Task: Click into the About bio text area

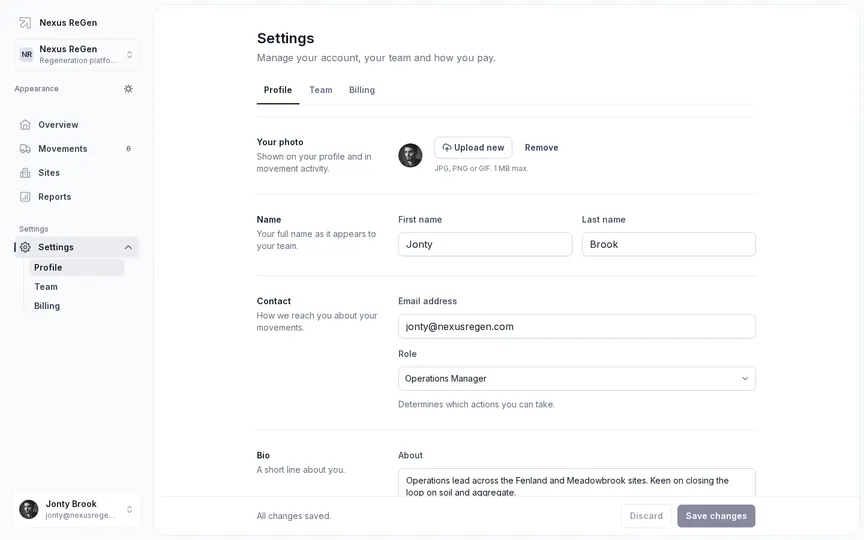Action: click(577, 483)
